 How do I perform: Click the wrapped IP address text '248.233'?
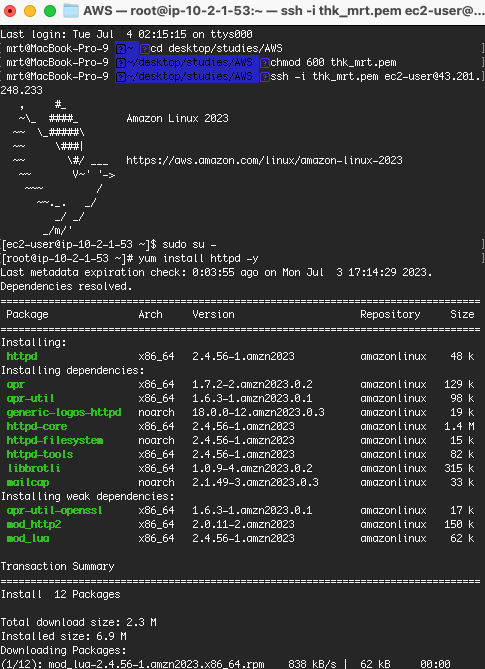[21, 90]
